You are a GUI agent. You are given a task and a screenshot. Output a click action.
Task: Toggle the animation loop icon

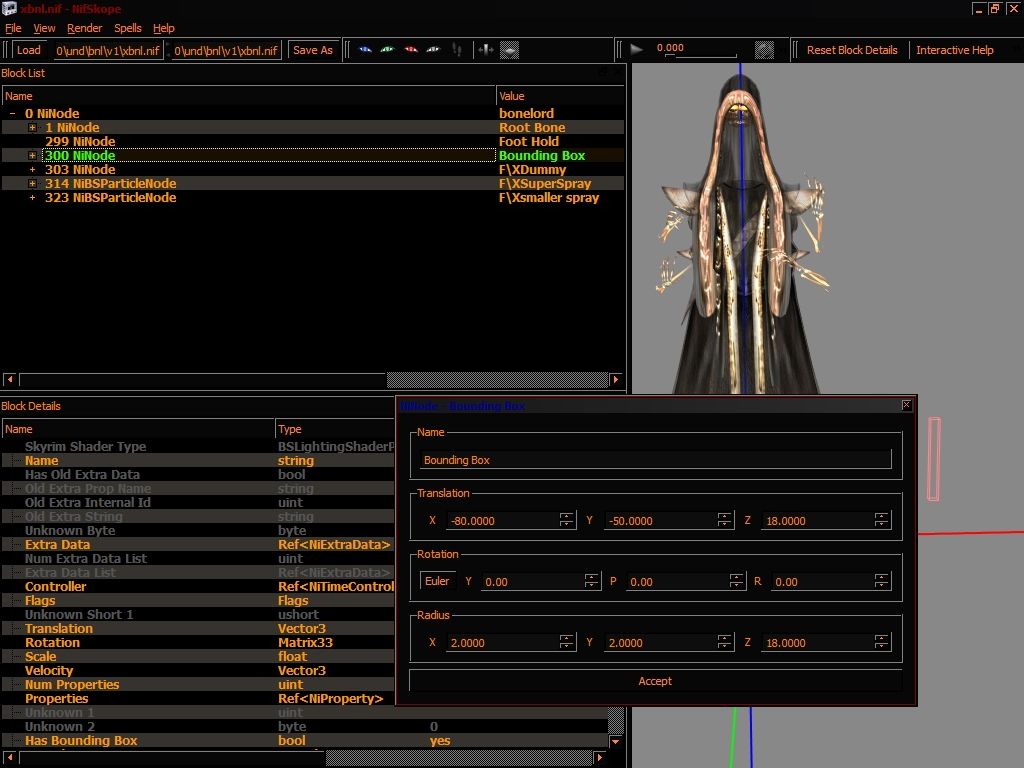tap(764, 50)
